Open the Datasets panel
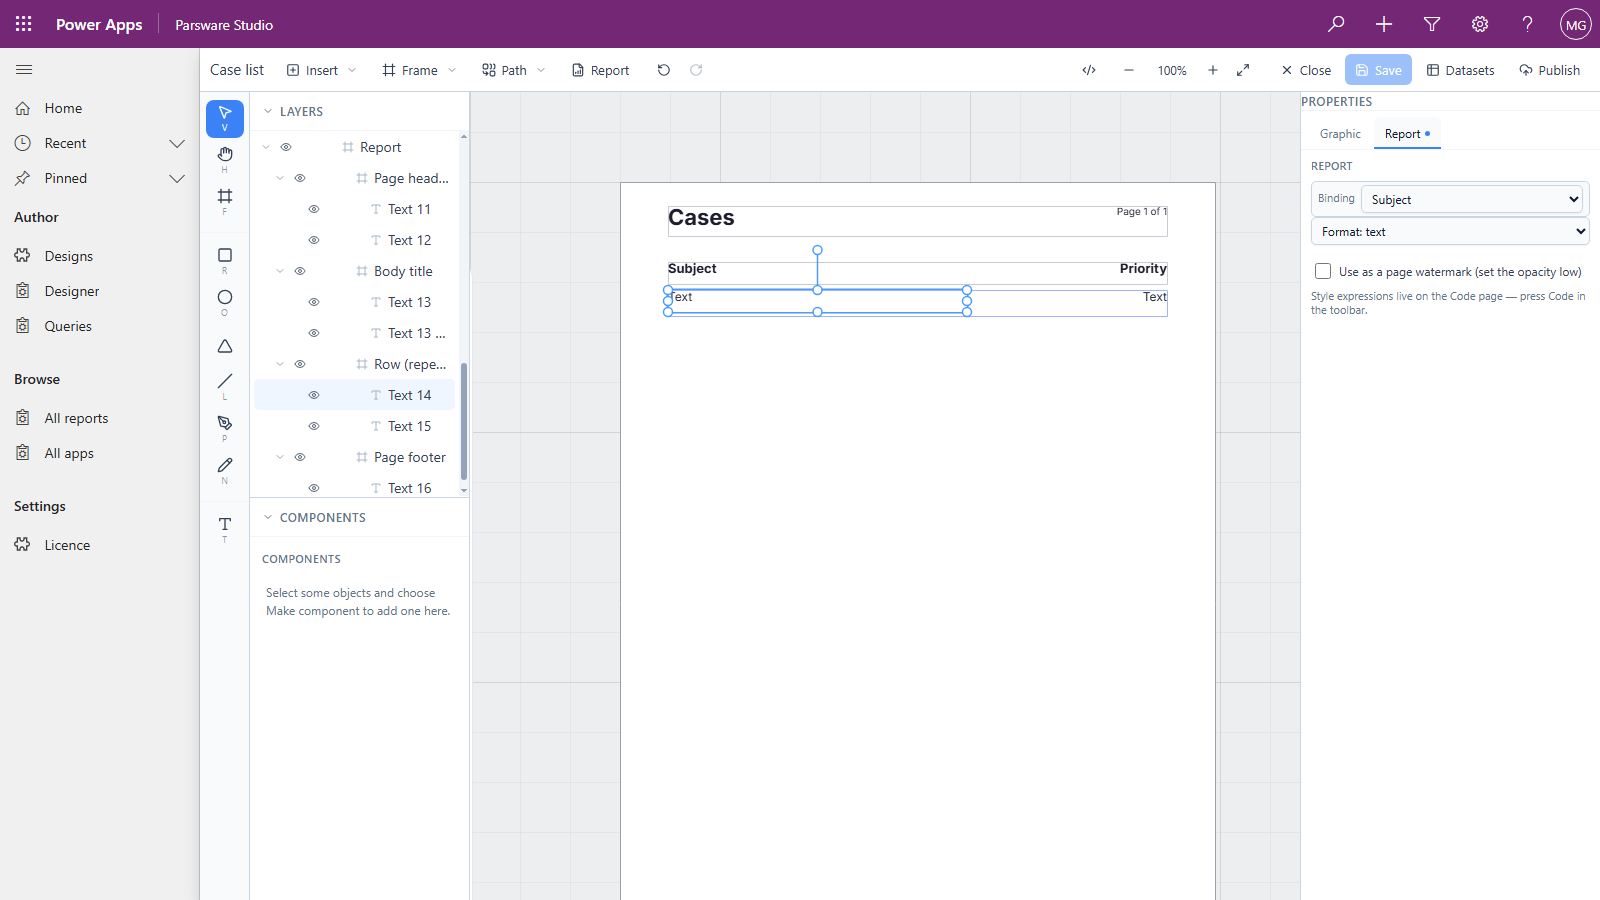 coord(1460,70)
